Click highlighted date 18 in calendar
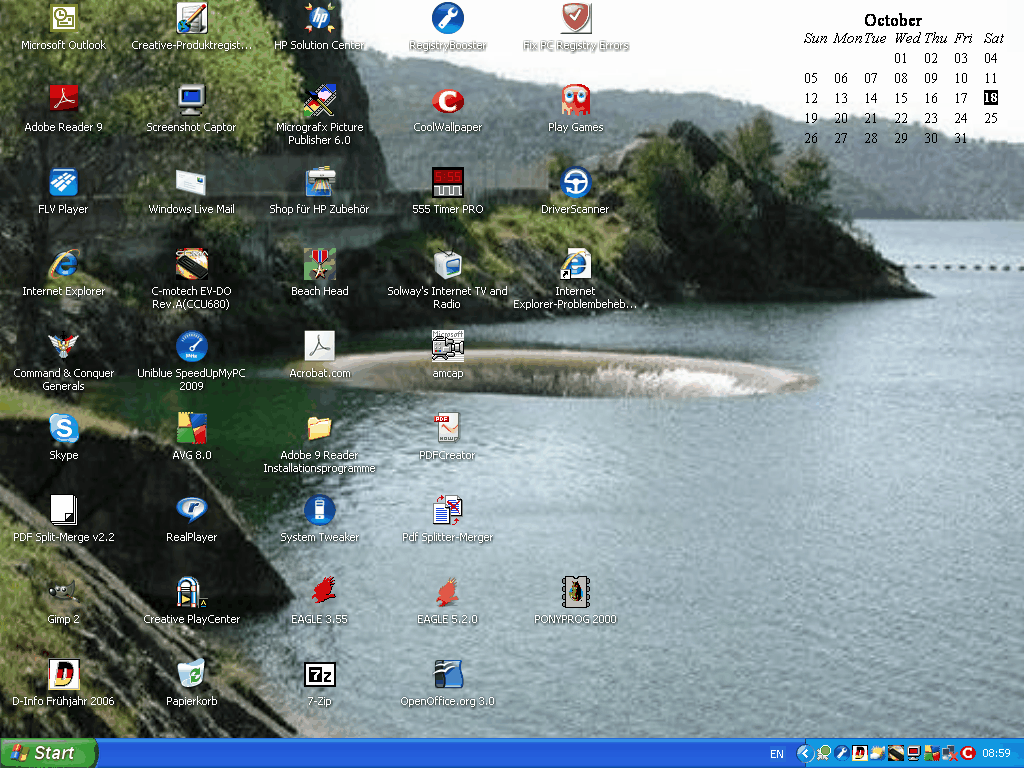Screen dimensions: 1024x768 (x=991, y=98)
